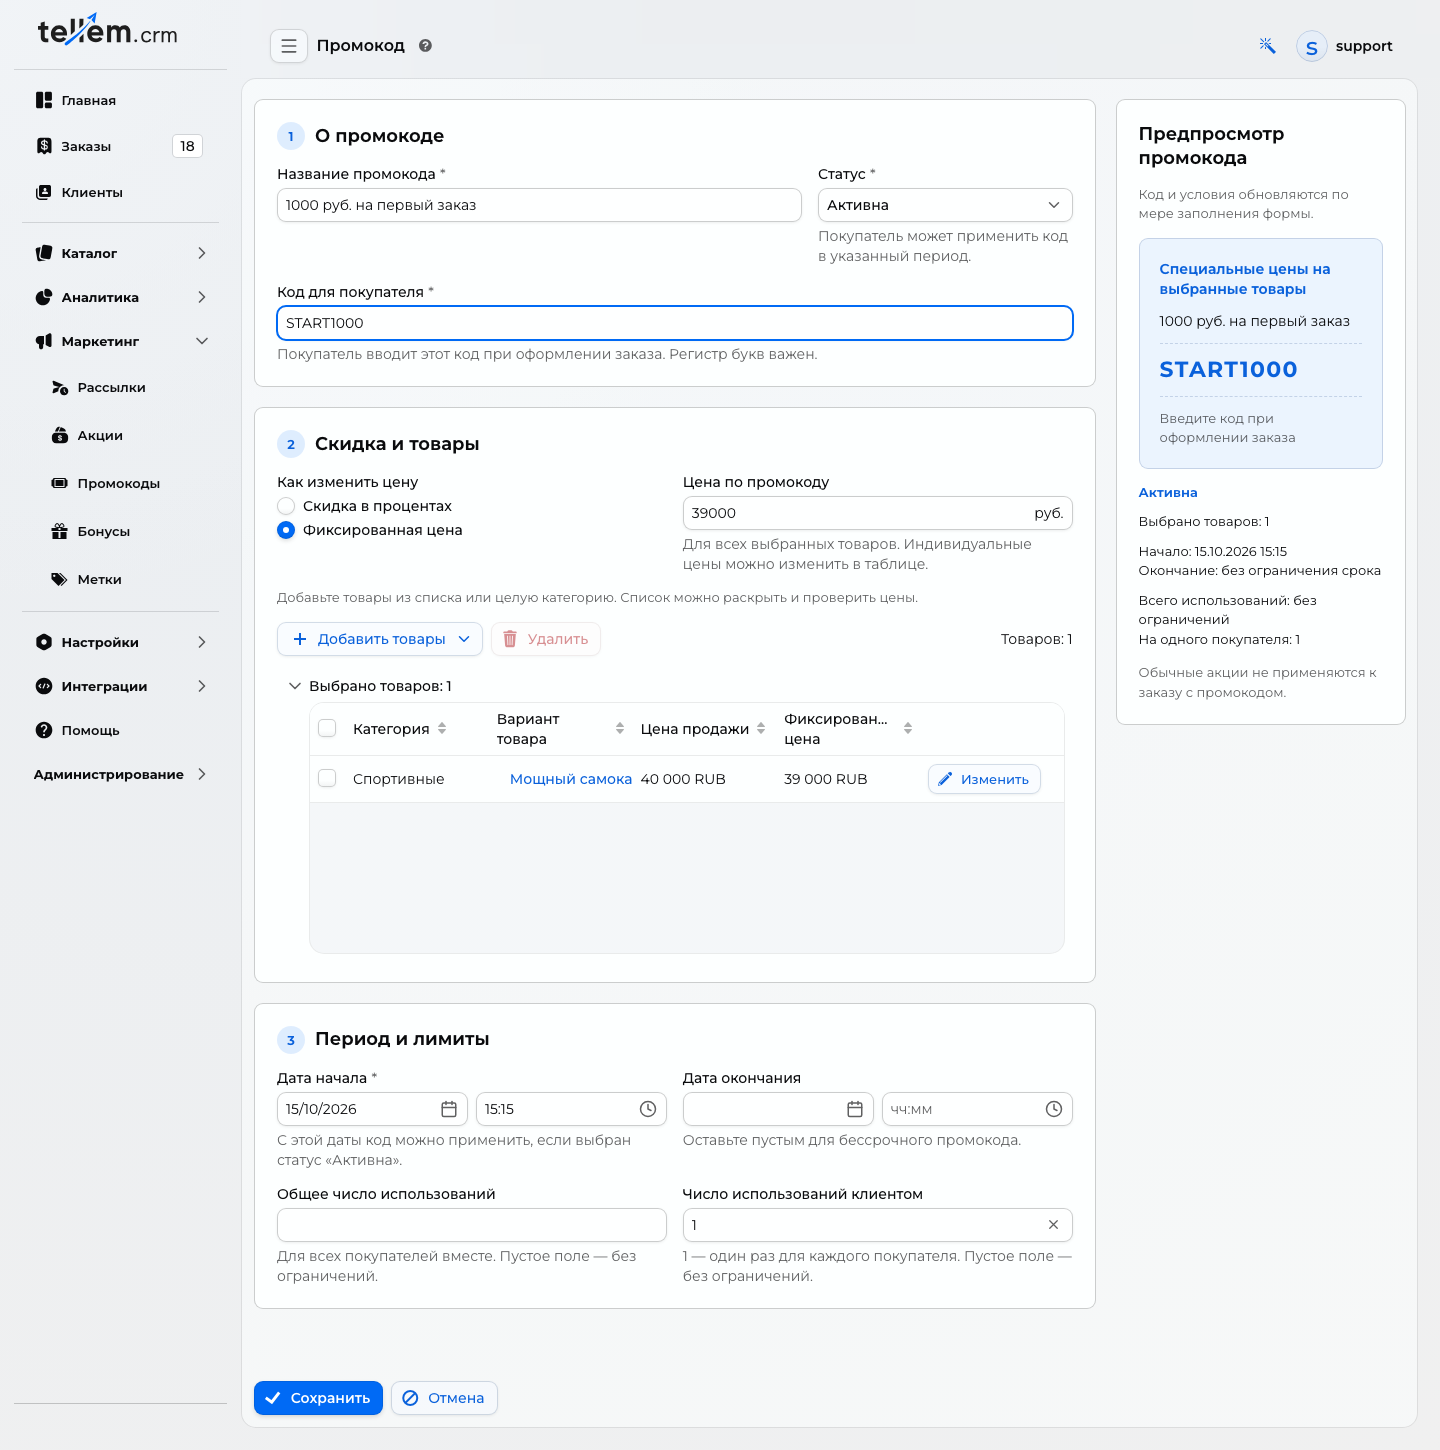The image size is (1440, 1450).
Task: Open the help question icon near Промокод
Action: tap(425, 46)
